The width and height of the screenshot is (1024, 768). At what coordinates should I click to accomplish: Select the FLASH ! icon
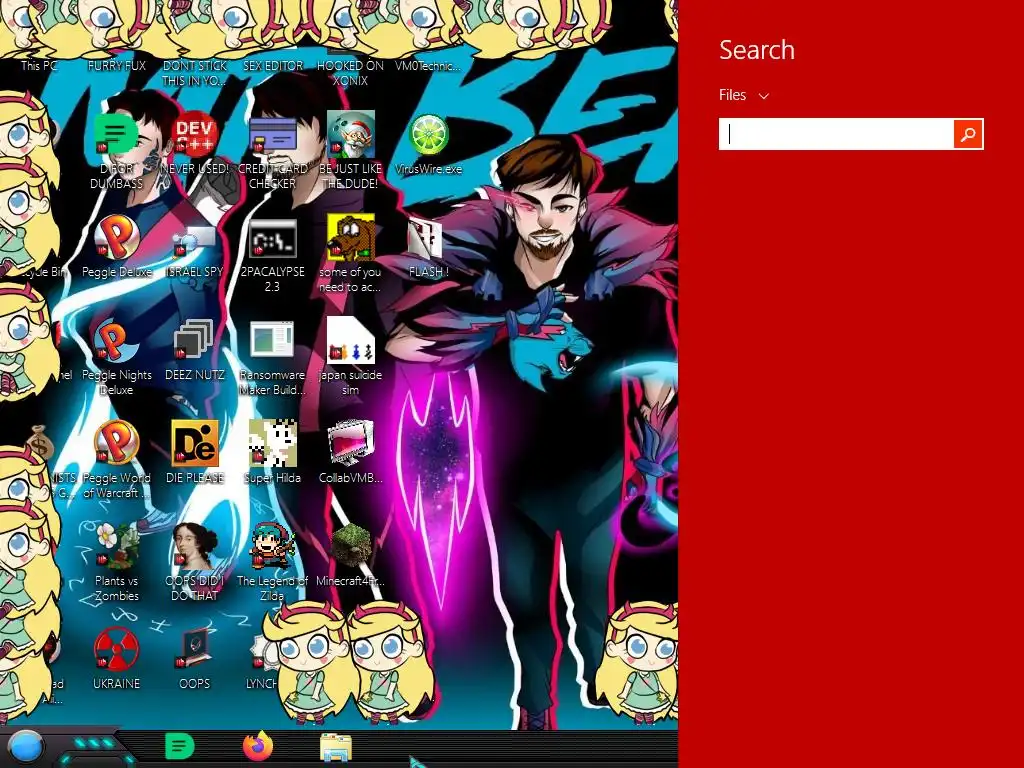(x=424, y=236)
